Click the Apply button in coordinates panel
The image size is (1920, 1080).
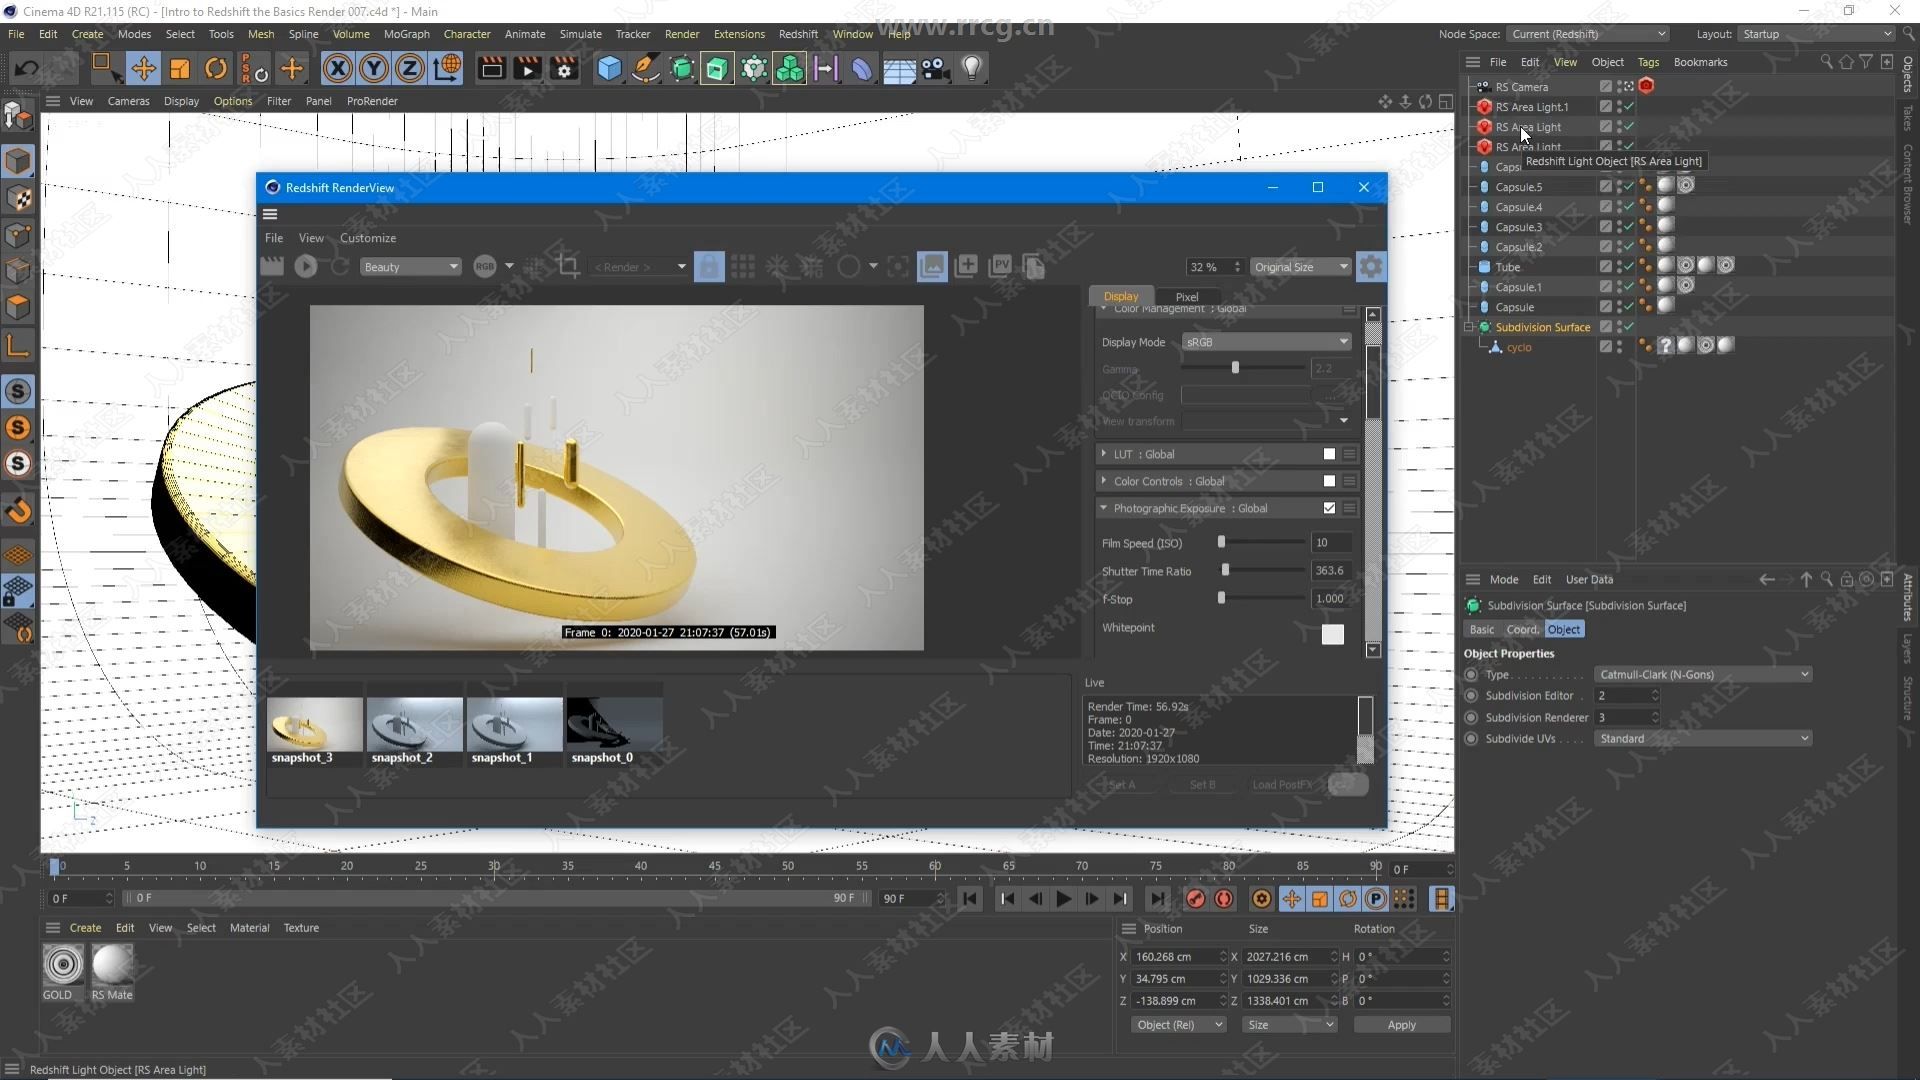click(x=1401, y=1025)
